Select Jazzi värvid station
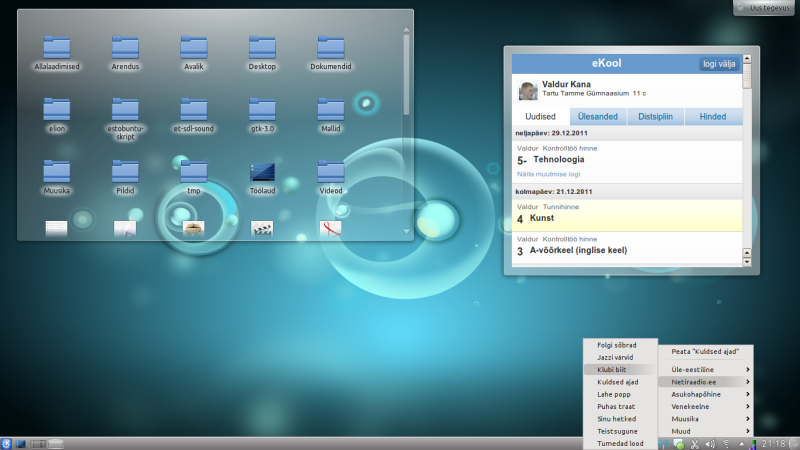800x450 pixels. point(620,357)
